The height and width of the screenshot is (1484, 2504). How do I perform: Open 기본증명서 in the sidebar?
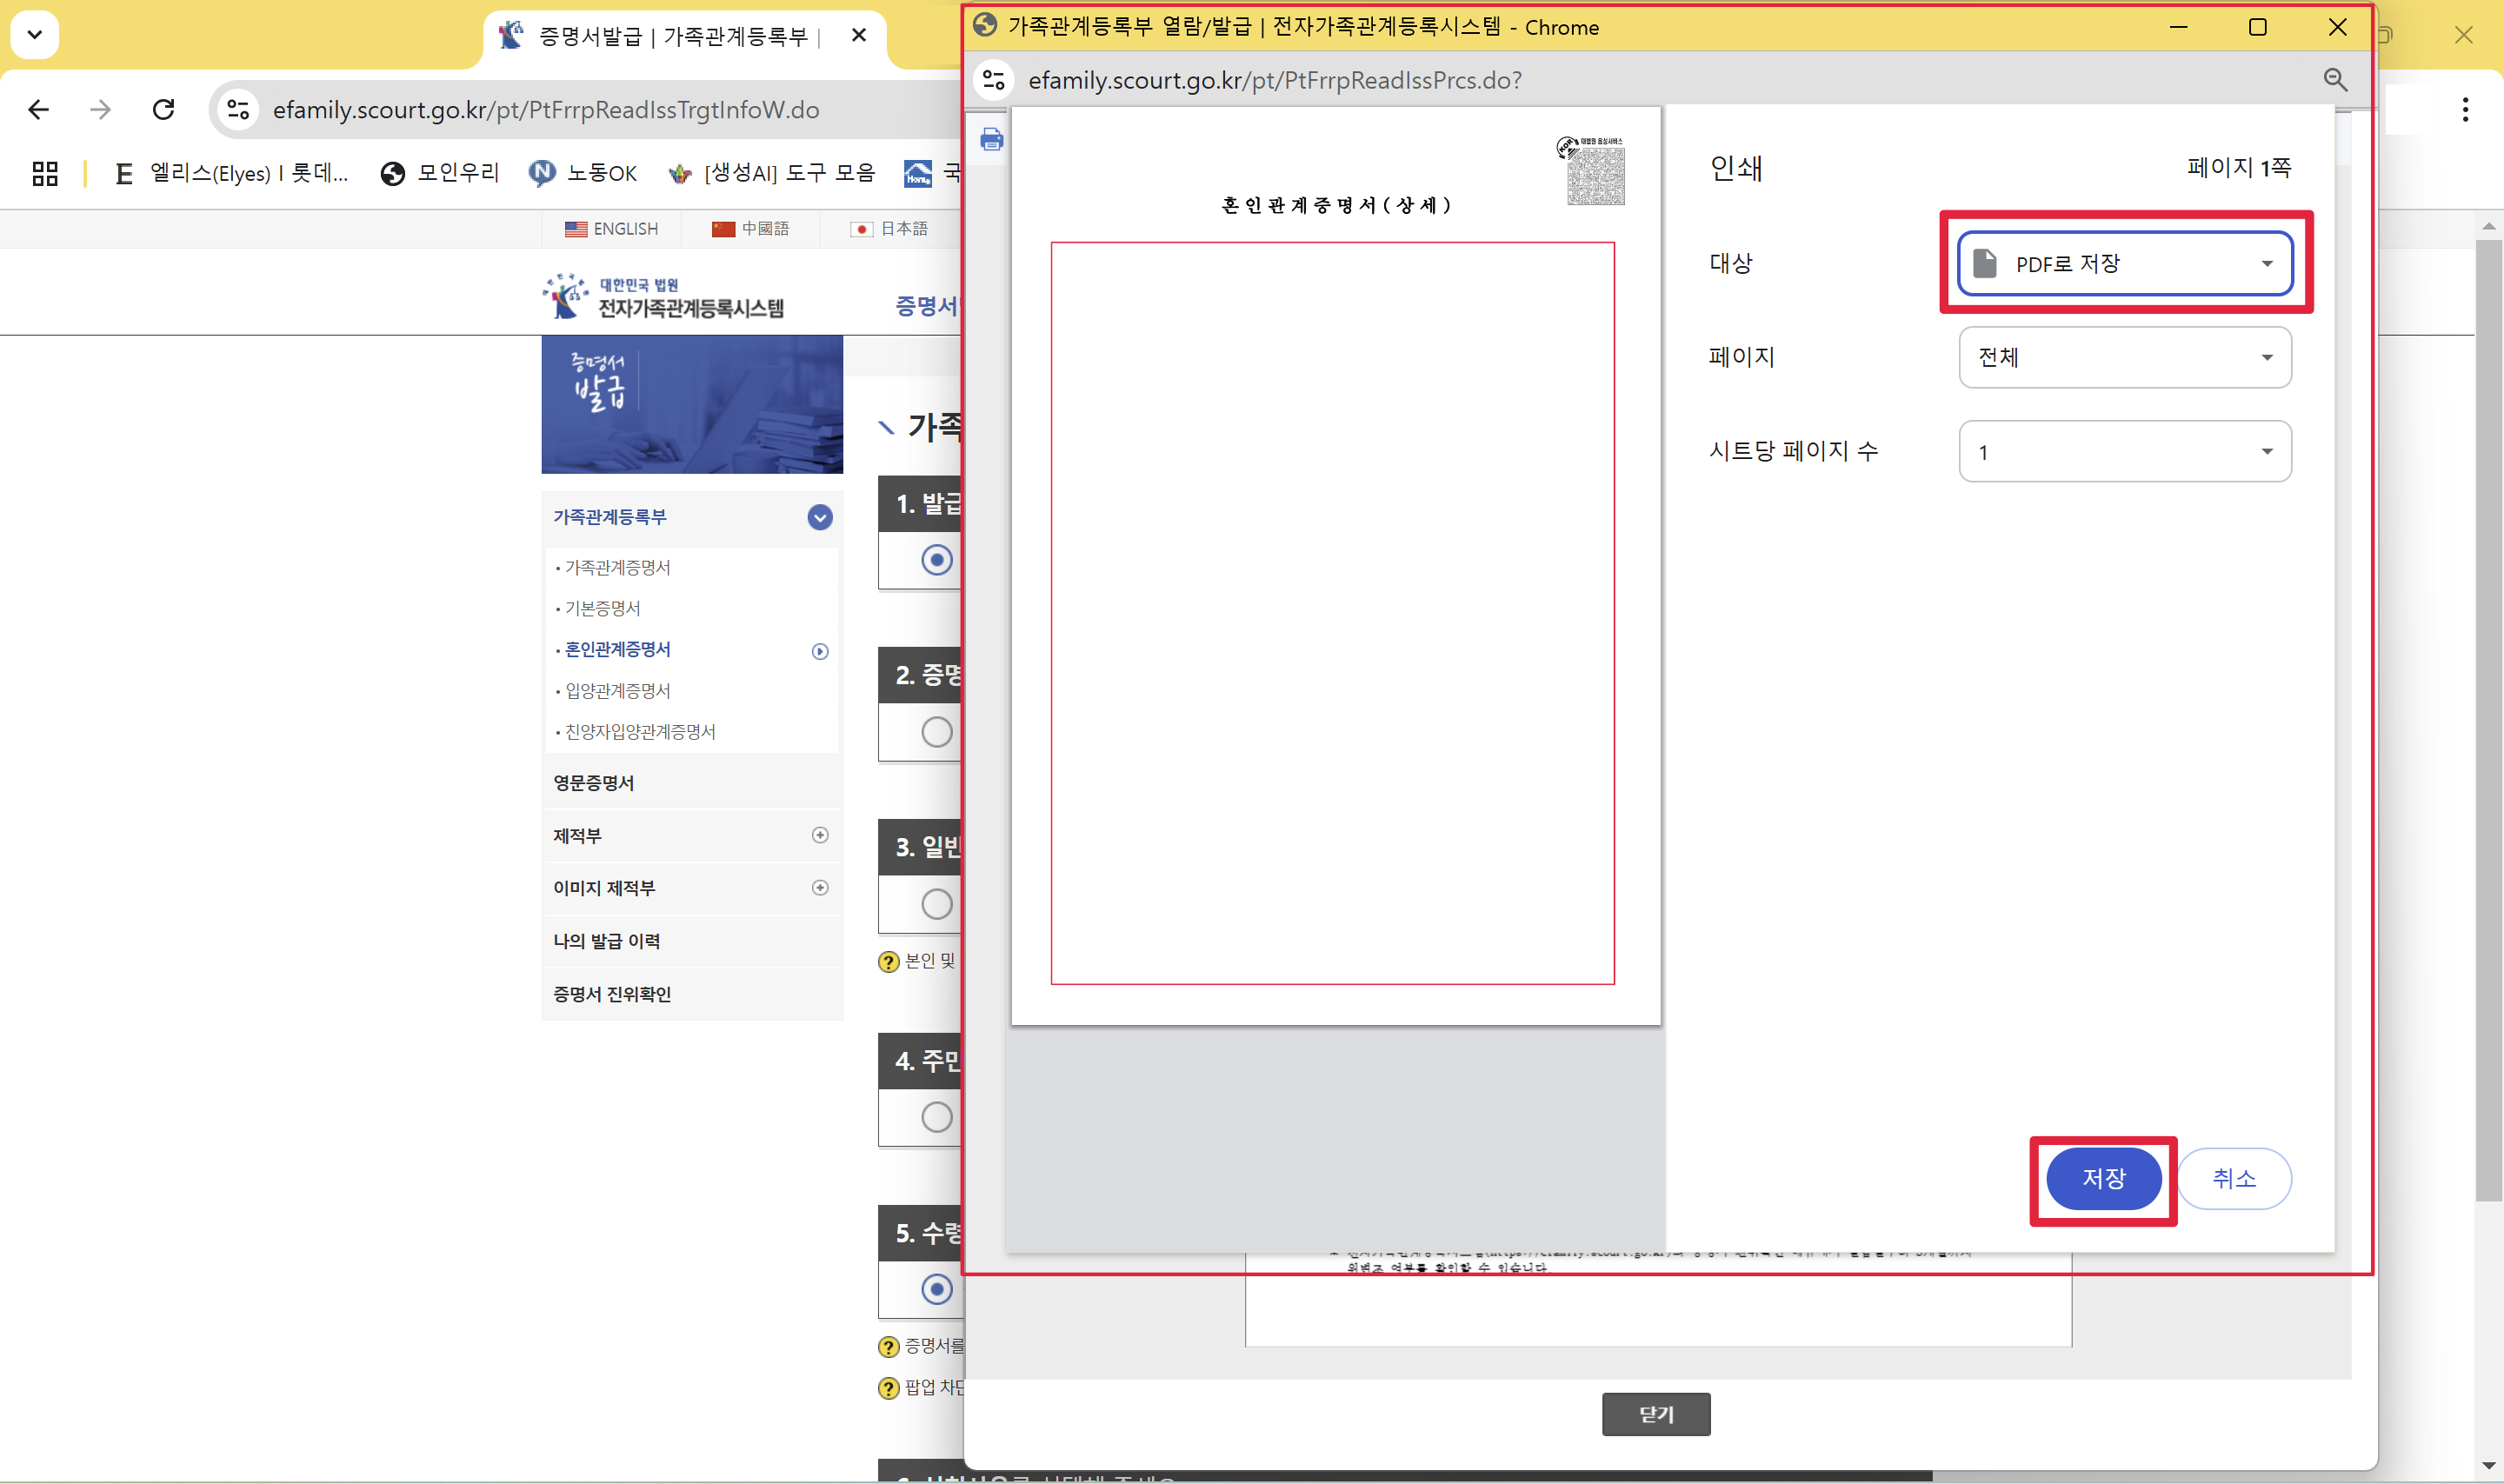pyautogui.click(x=602, y=608)
